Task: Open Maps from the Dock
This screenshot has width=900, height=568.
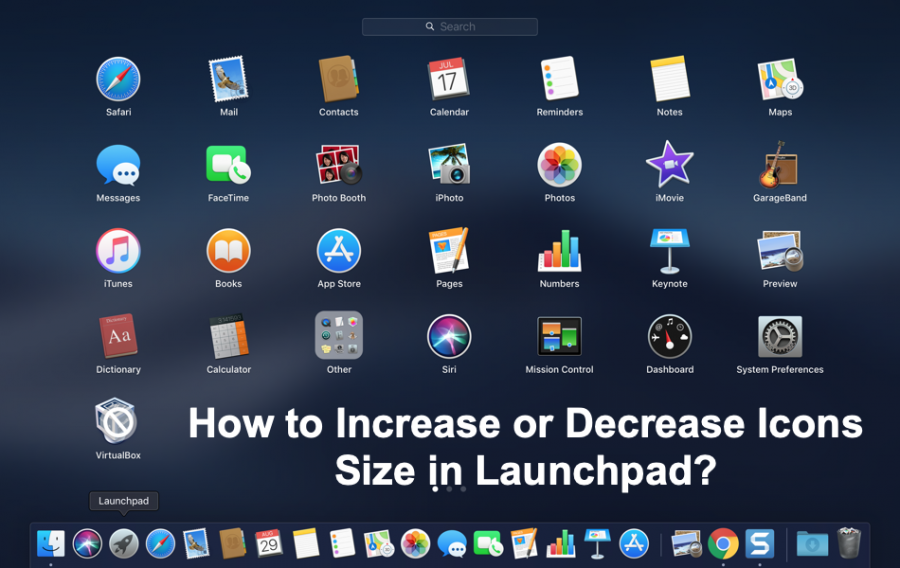Action: point(379,543)
